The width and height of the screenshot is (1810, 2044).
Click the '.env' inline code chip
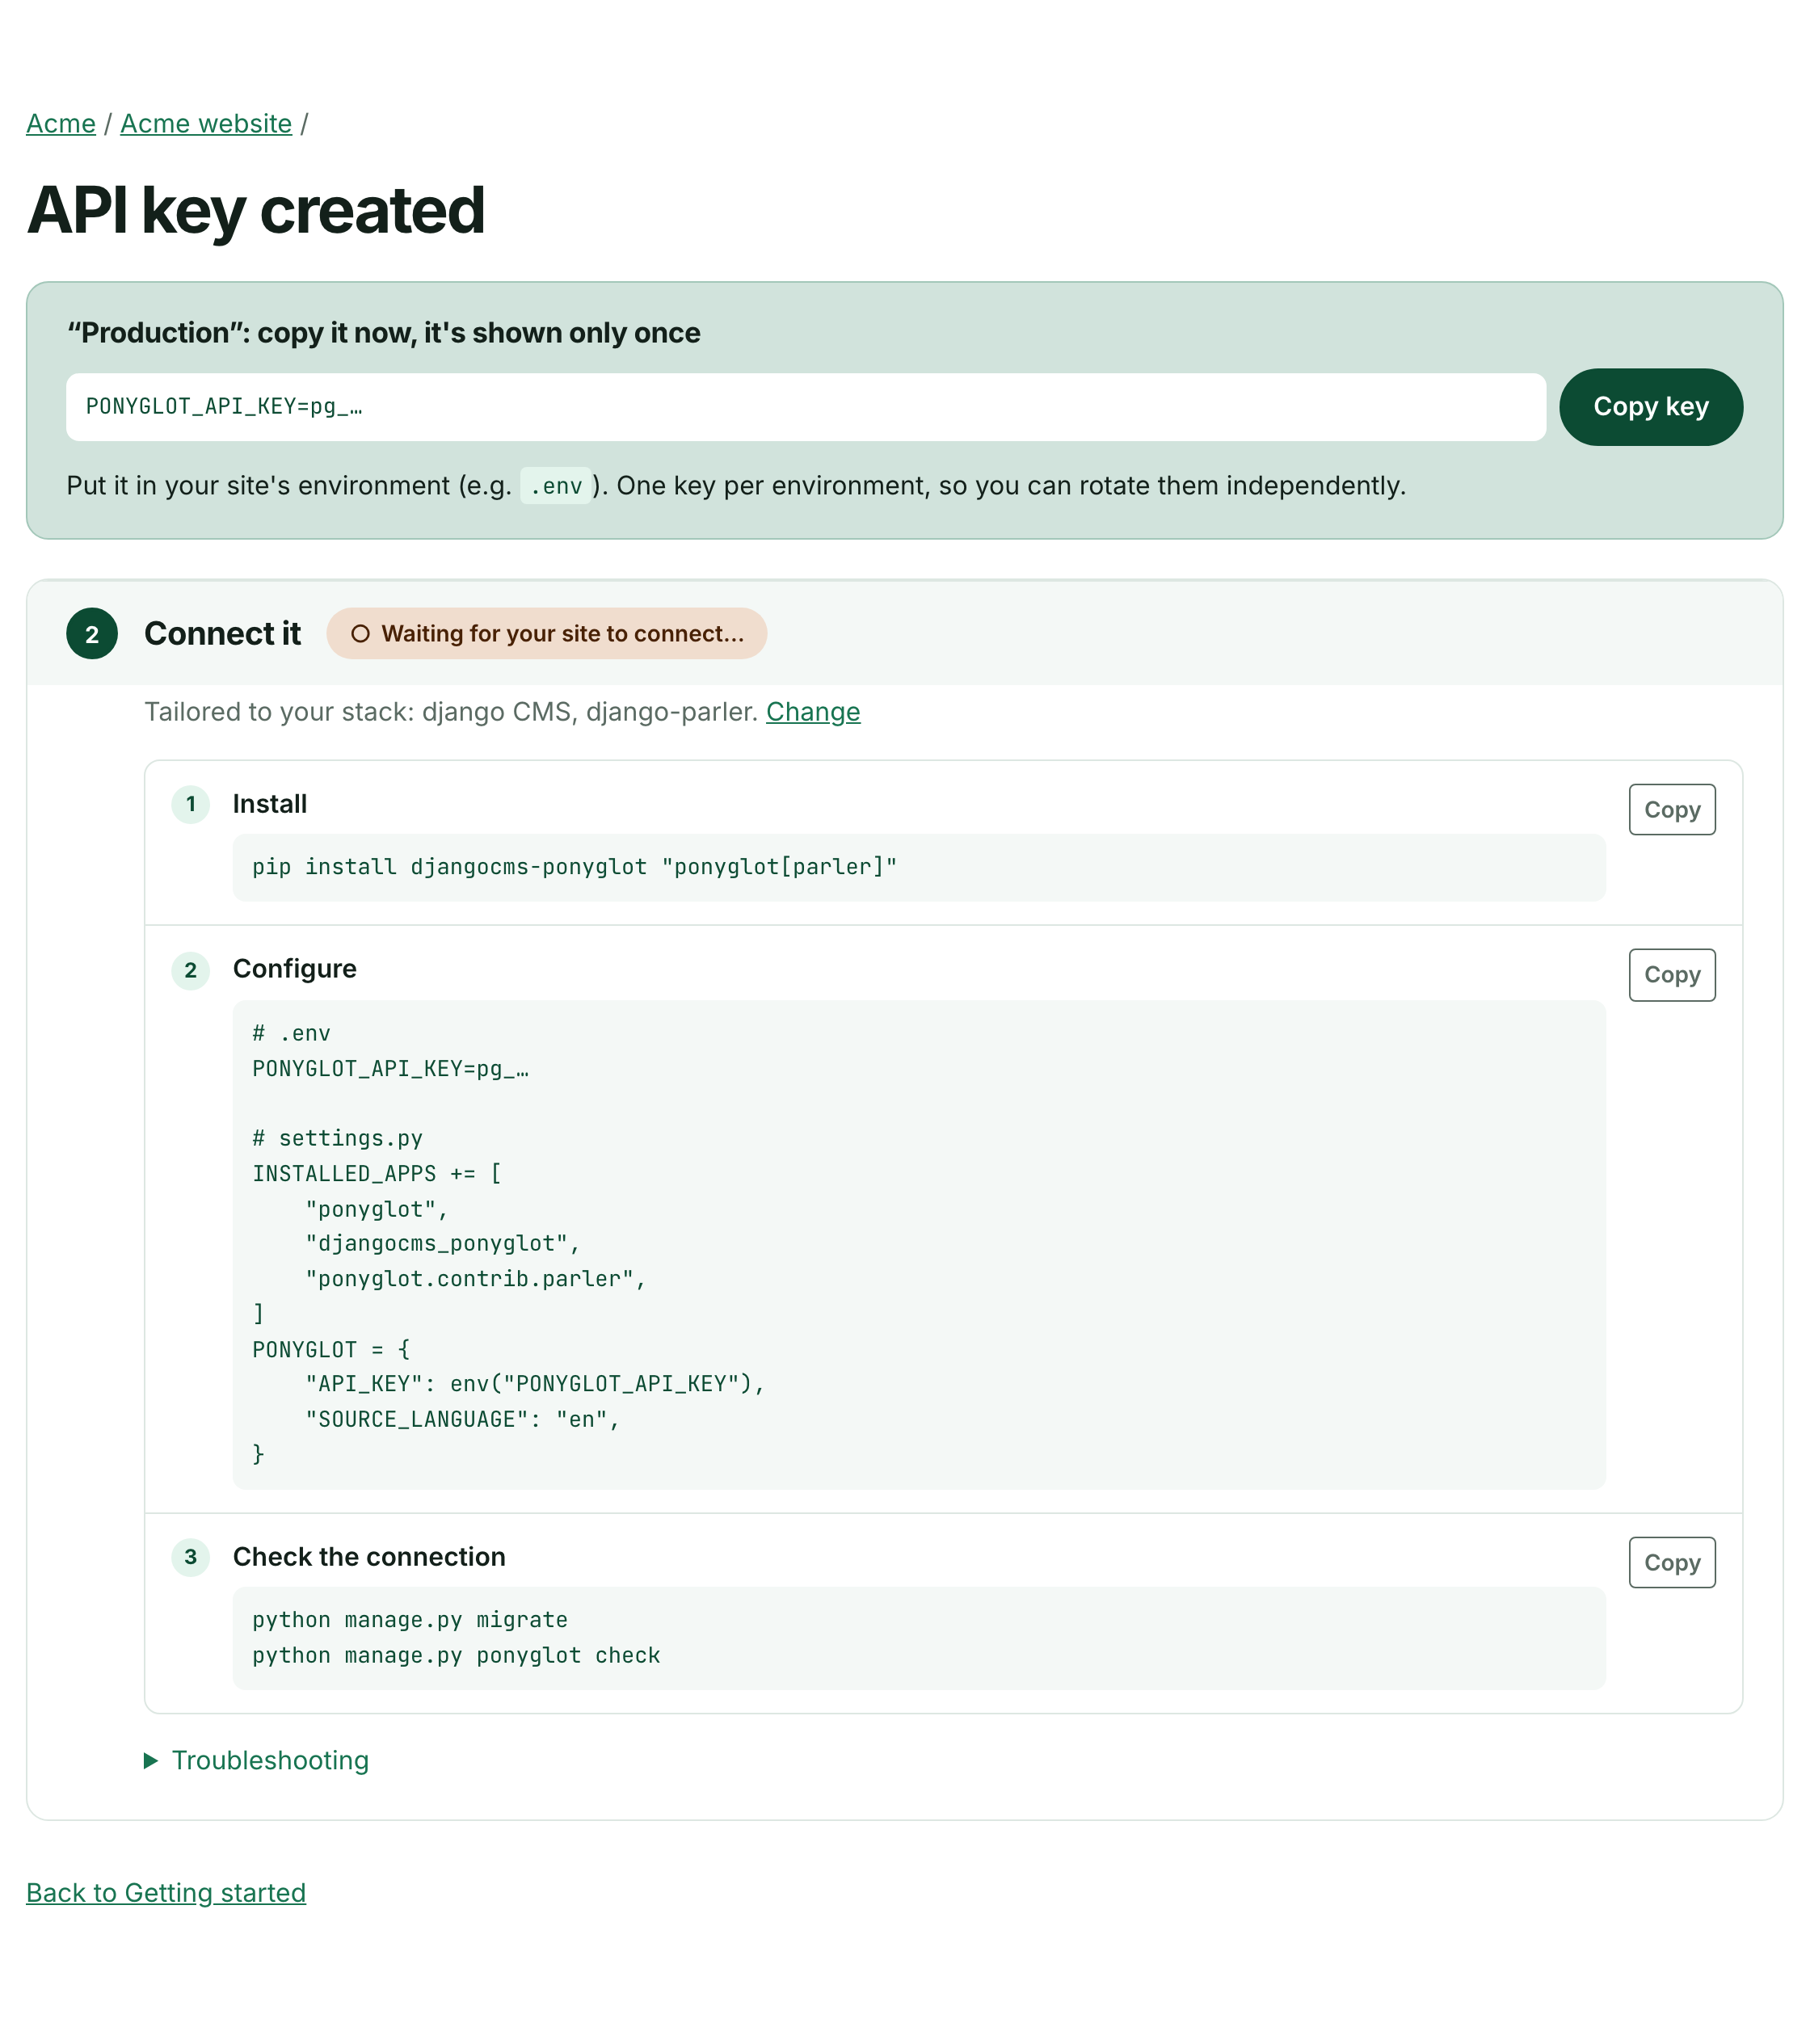[x=556, y=486]
